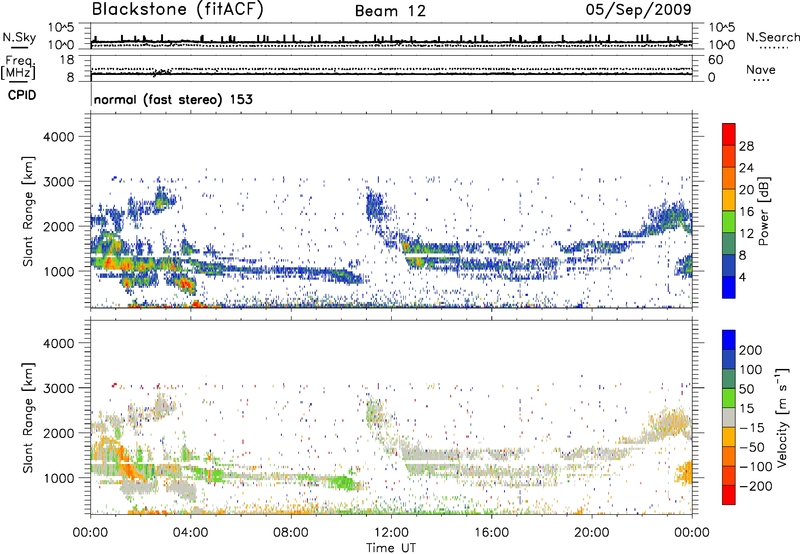Click the 'N.Search' legend label
The width and height of the screenshot is (800, 554).
pyautogui.click(x=772, y=37)
